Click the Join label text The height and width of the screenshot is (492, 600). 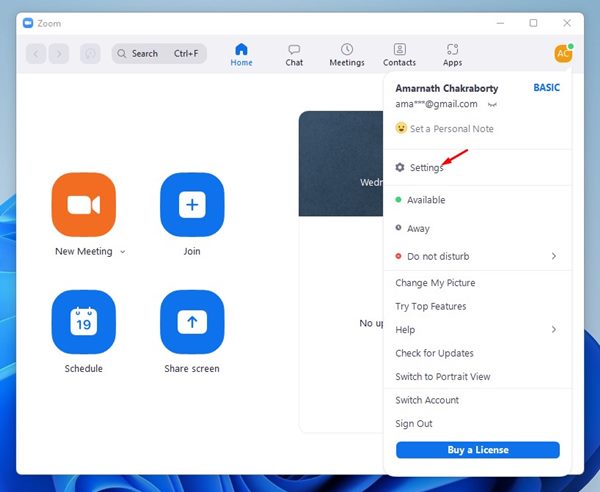[192, 251]
